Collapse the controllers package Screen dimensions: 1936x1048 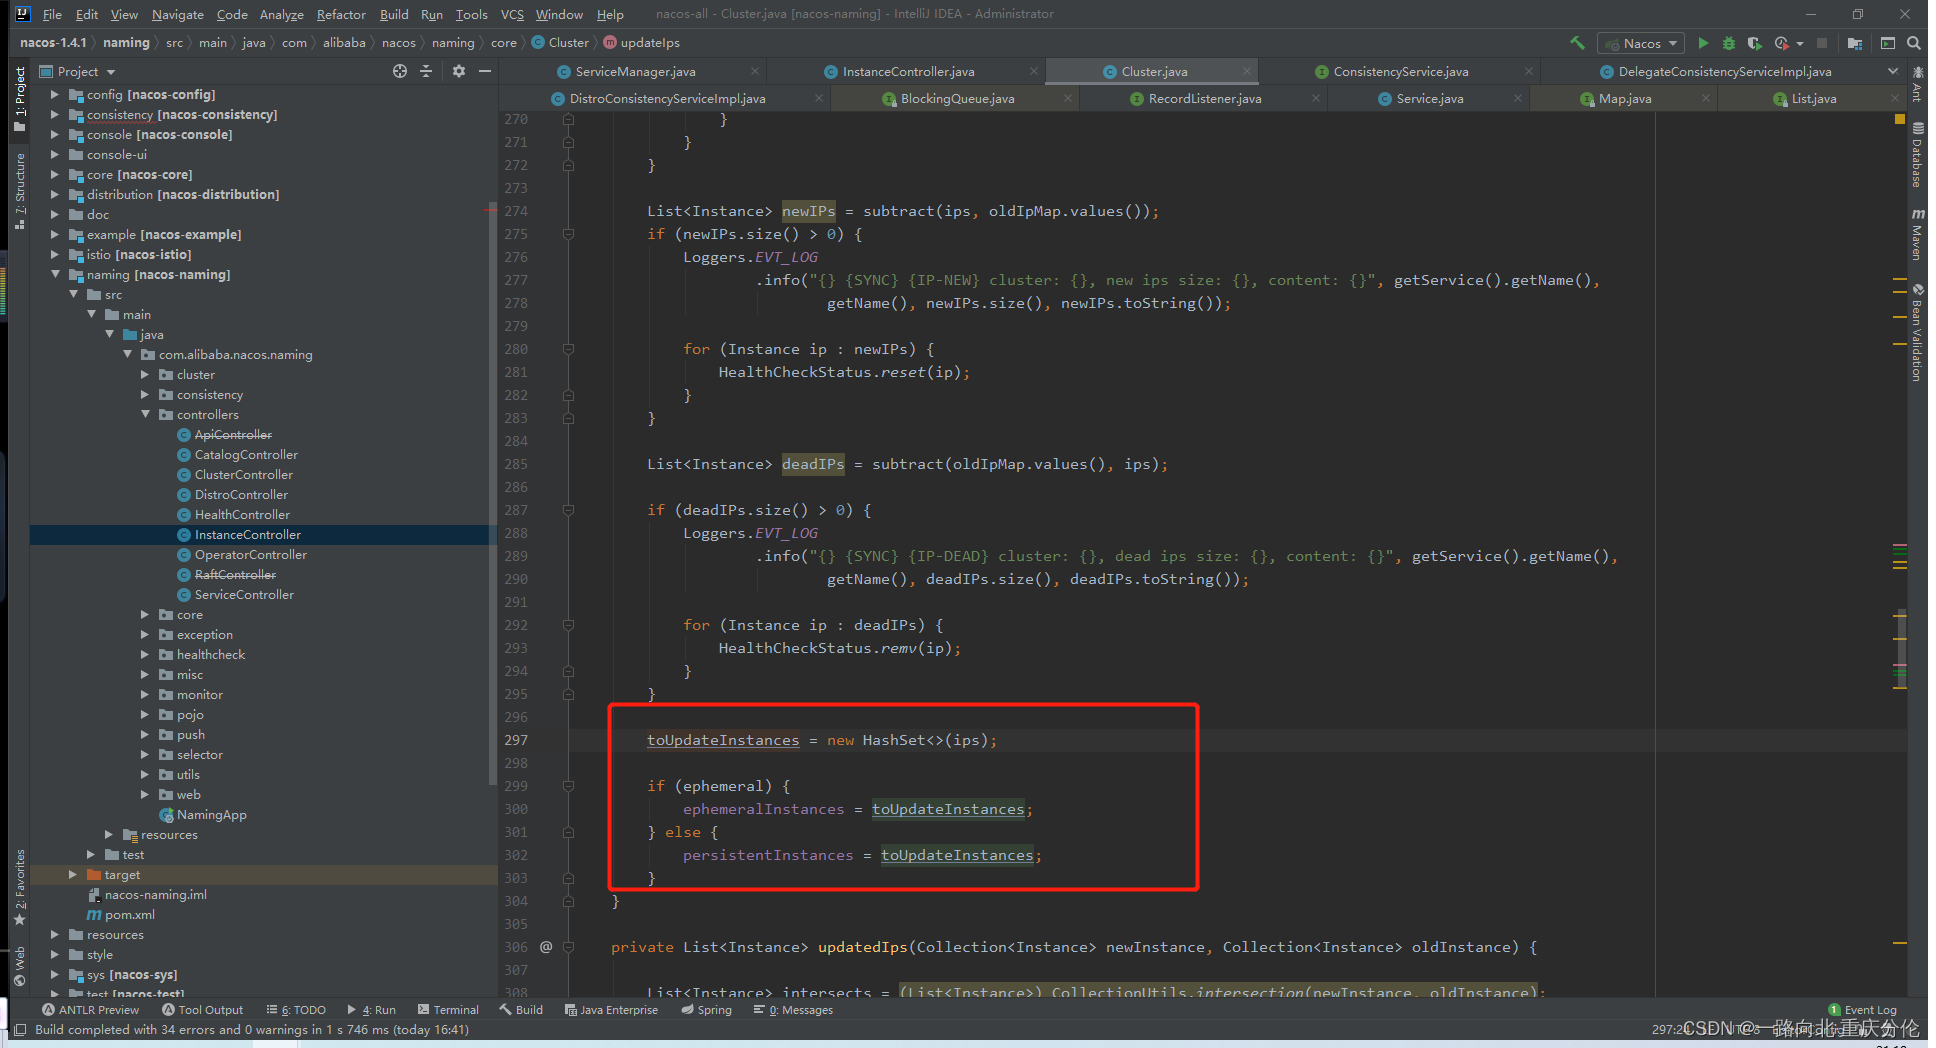tap(145, 414)
